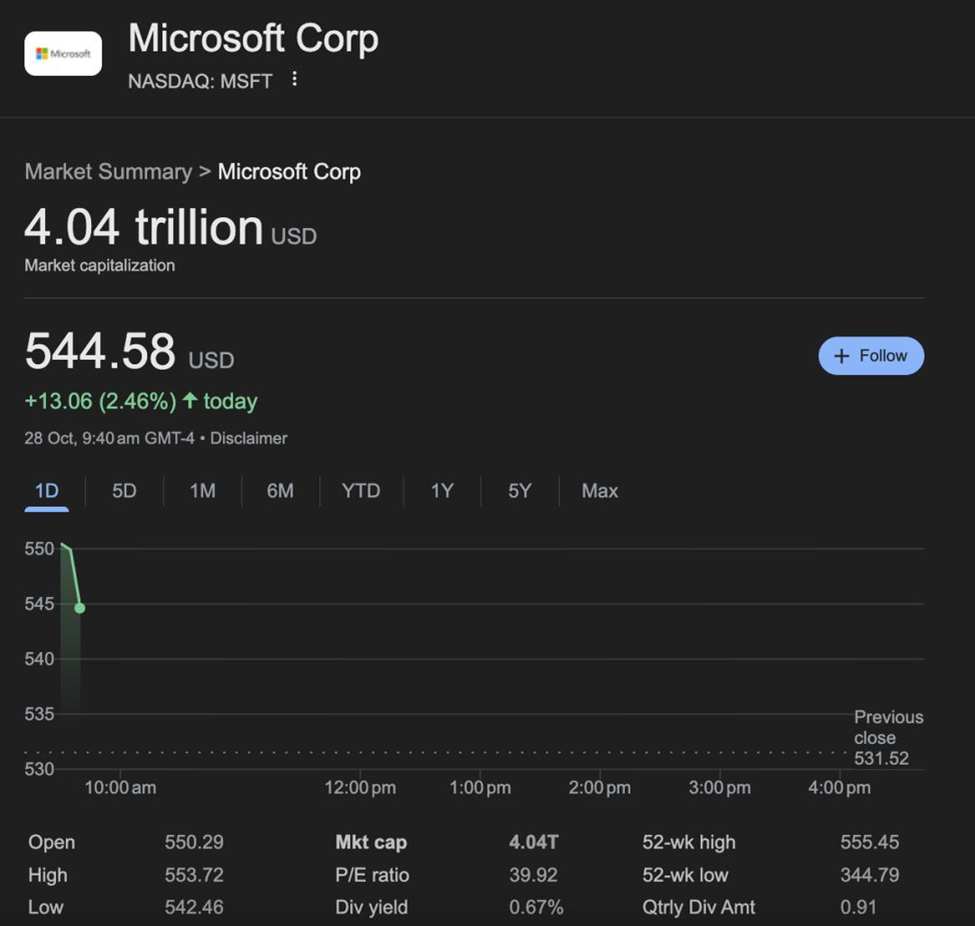The image size is (975, 926).
Task: View the 1Y chart range
Action: pos(442,491)
